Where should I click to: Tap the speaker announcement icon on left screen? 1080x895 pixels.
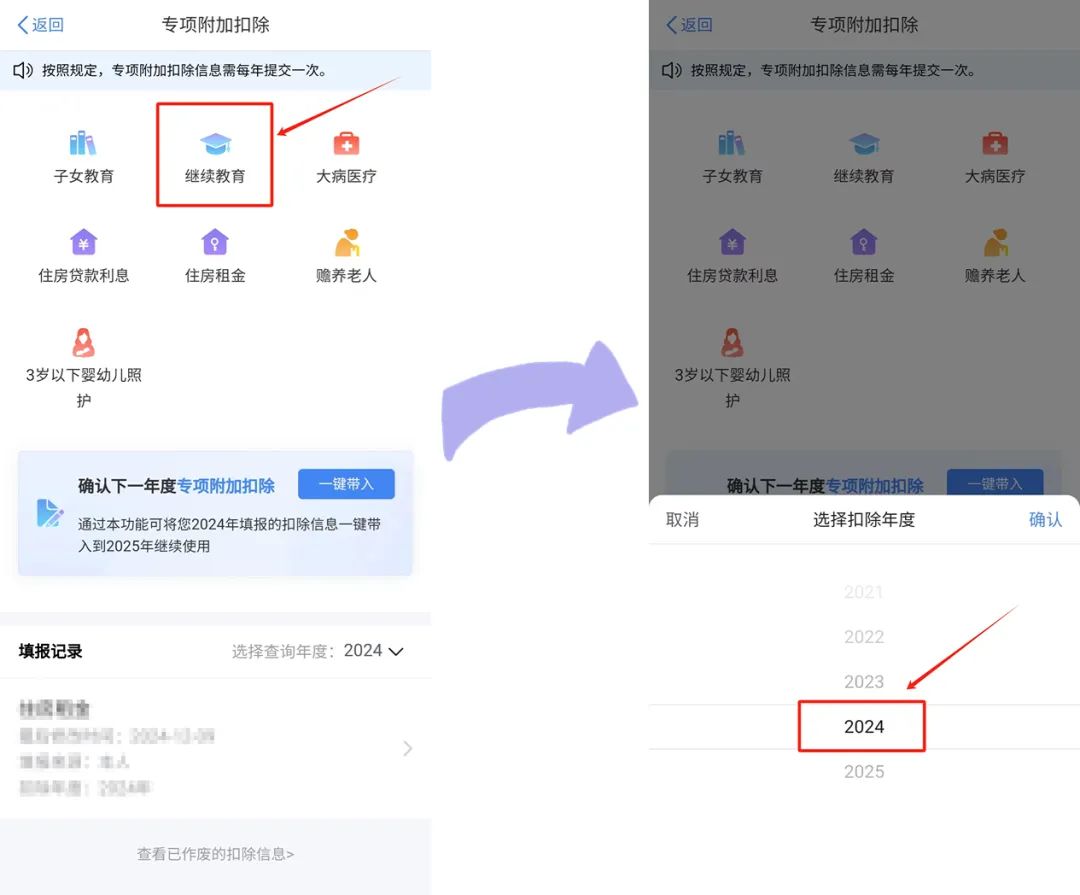23,70
